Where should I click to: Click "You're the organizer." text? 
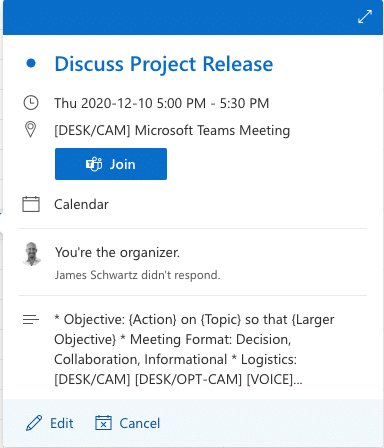pos(117,252)
